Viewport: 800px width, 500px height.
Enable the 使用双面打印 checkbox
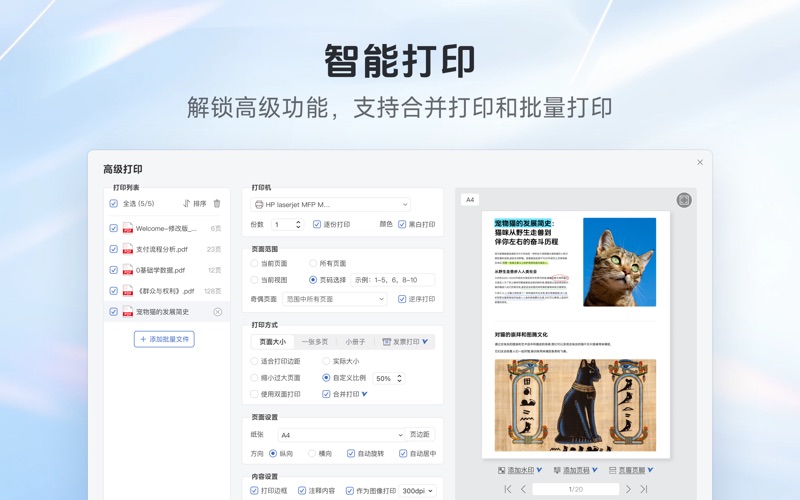coord(254,394)
